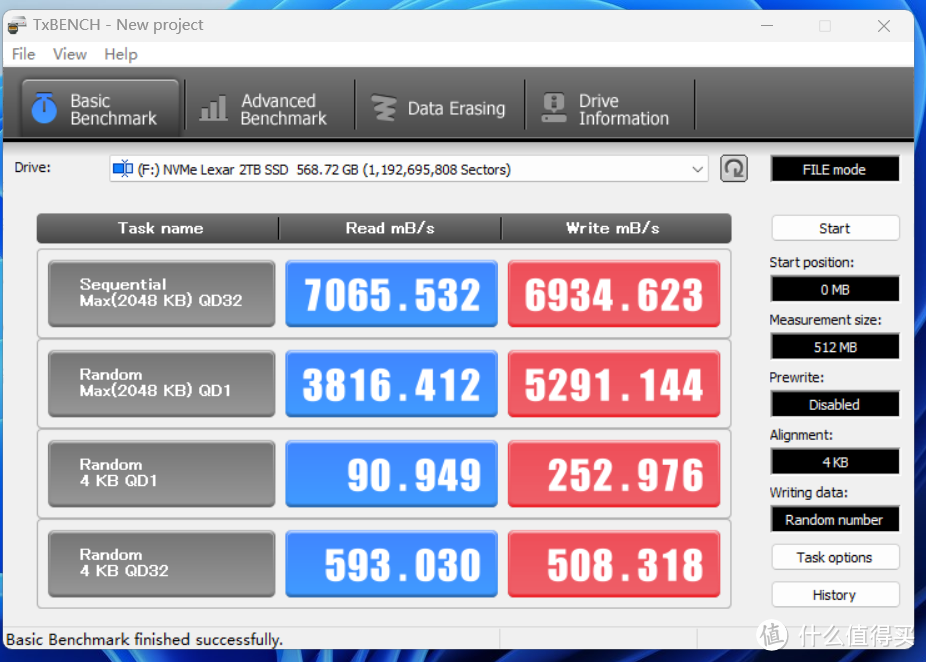Click the refresh drive list icon

tap(734, 169)
